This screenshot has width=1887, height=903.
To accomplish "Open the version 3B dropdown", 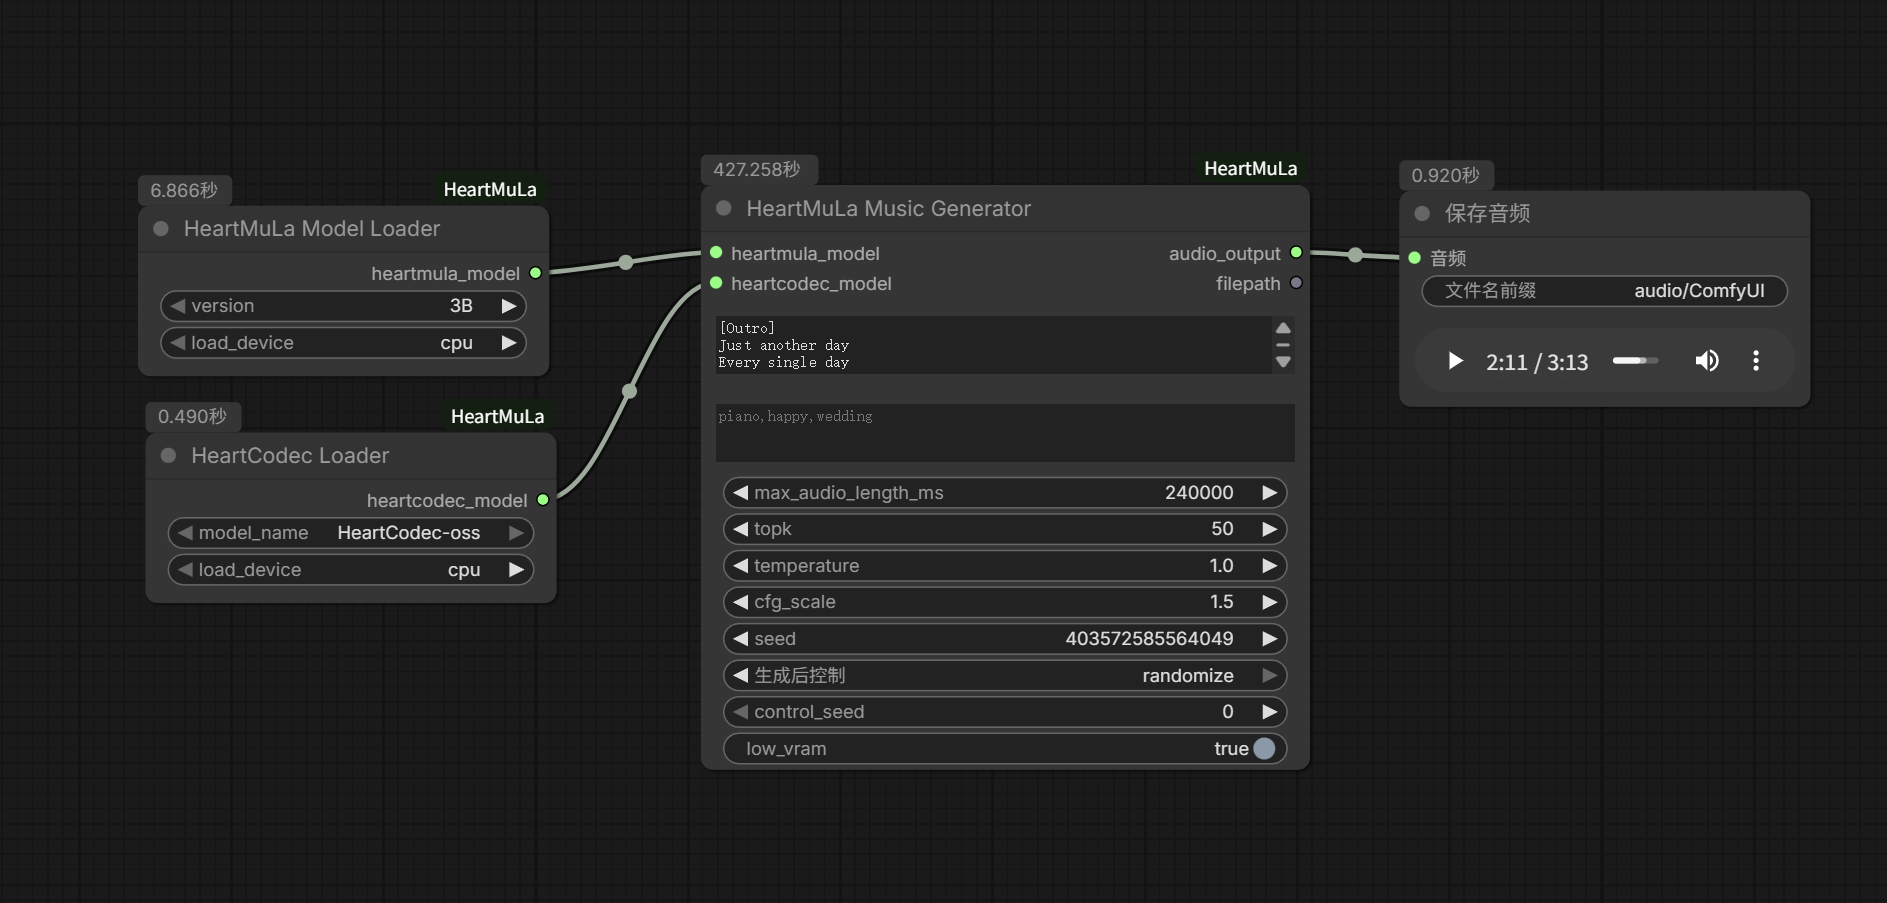I will pos(343,306).
